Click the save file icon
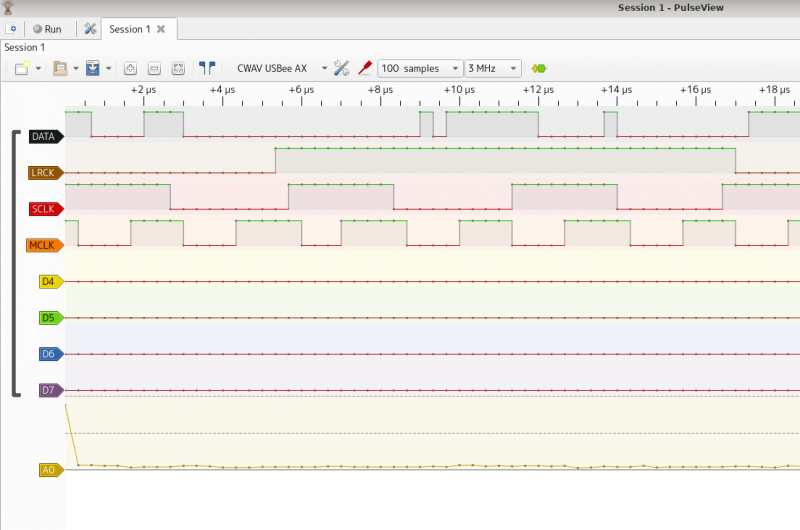Screen dimensions: 800x530 pyautogui.click(x=92, y=69)
